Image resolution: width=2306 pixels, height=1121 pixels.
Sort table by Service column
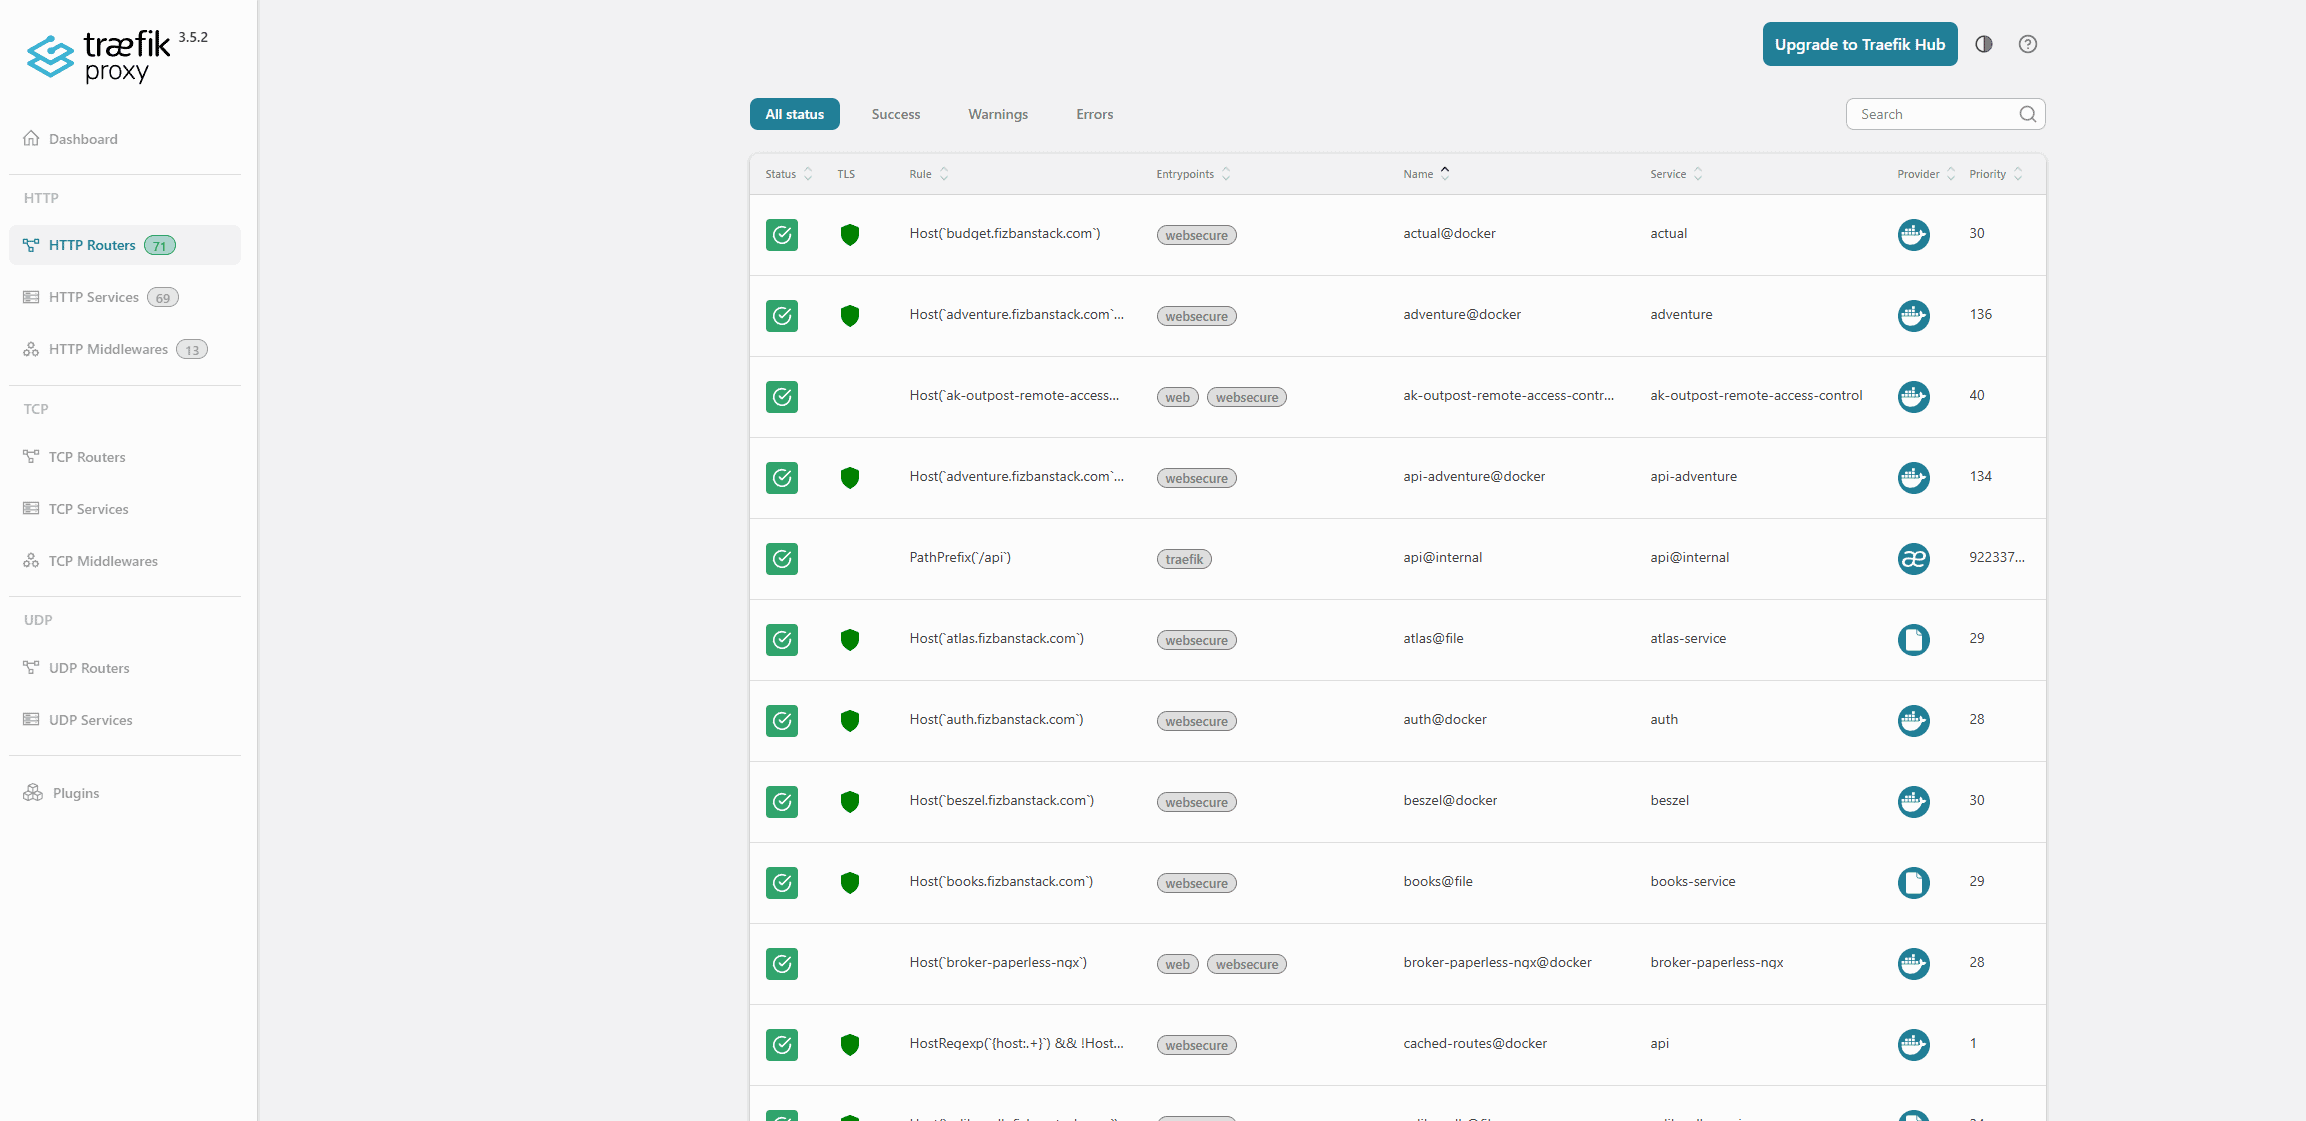click(x=1677, y=174)
